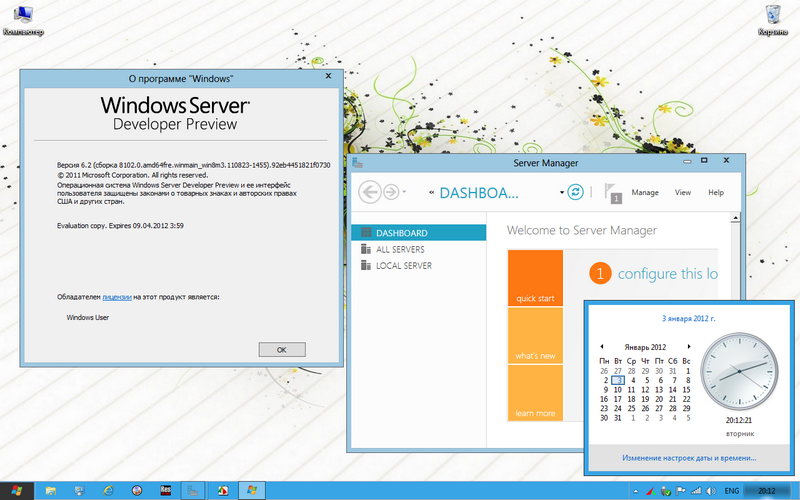Click the quick start tile
800x500 pixels.
pos(535,278)
